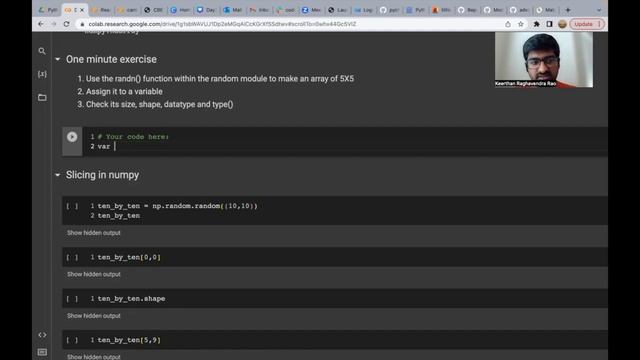Show hidden output under ten_by_ten.shape cell

click(93, 316)
